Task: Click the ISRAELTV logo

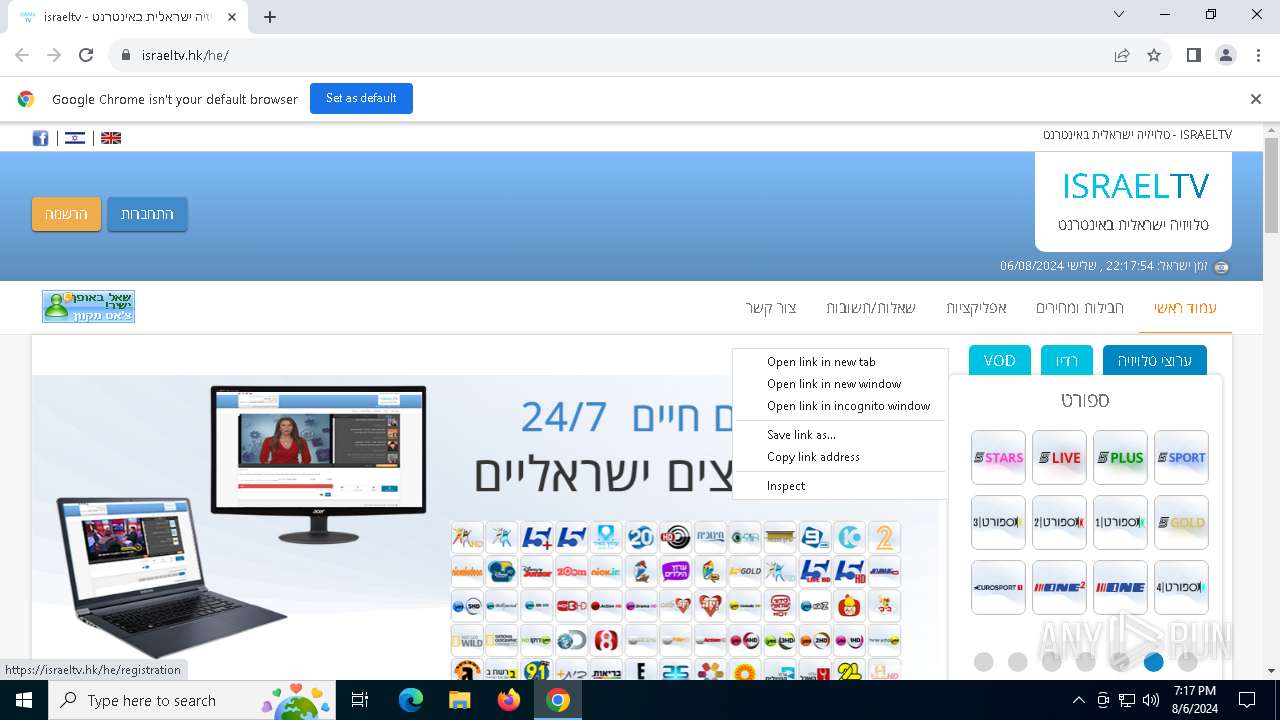Action: [1133, 201]
